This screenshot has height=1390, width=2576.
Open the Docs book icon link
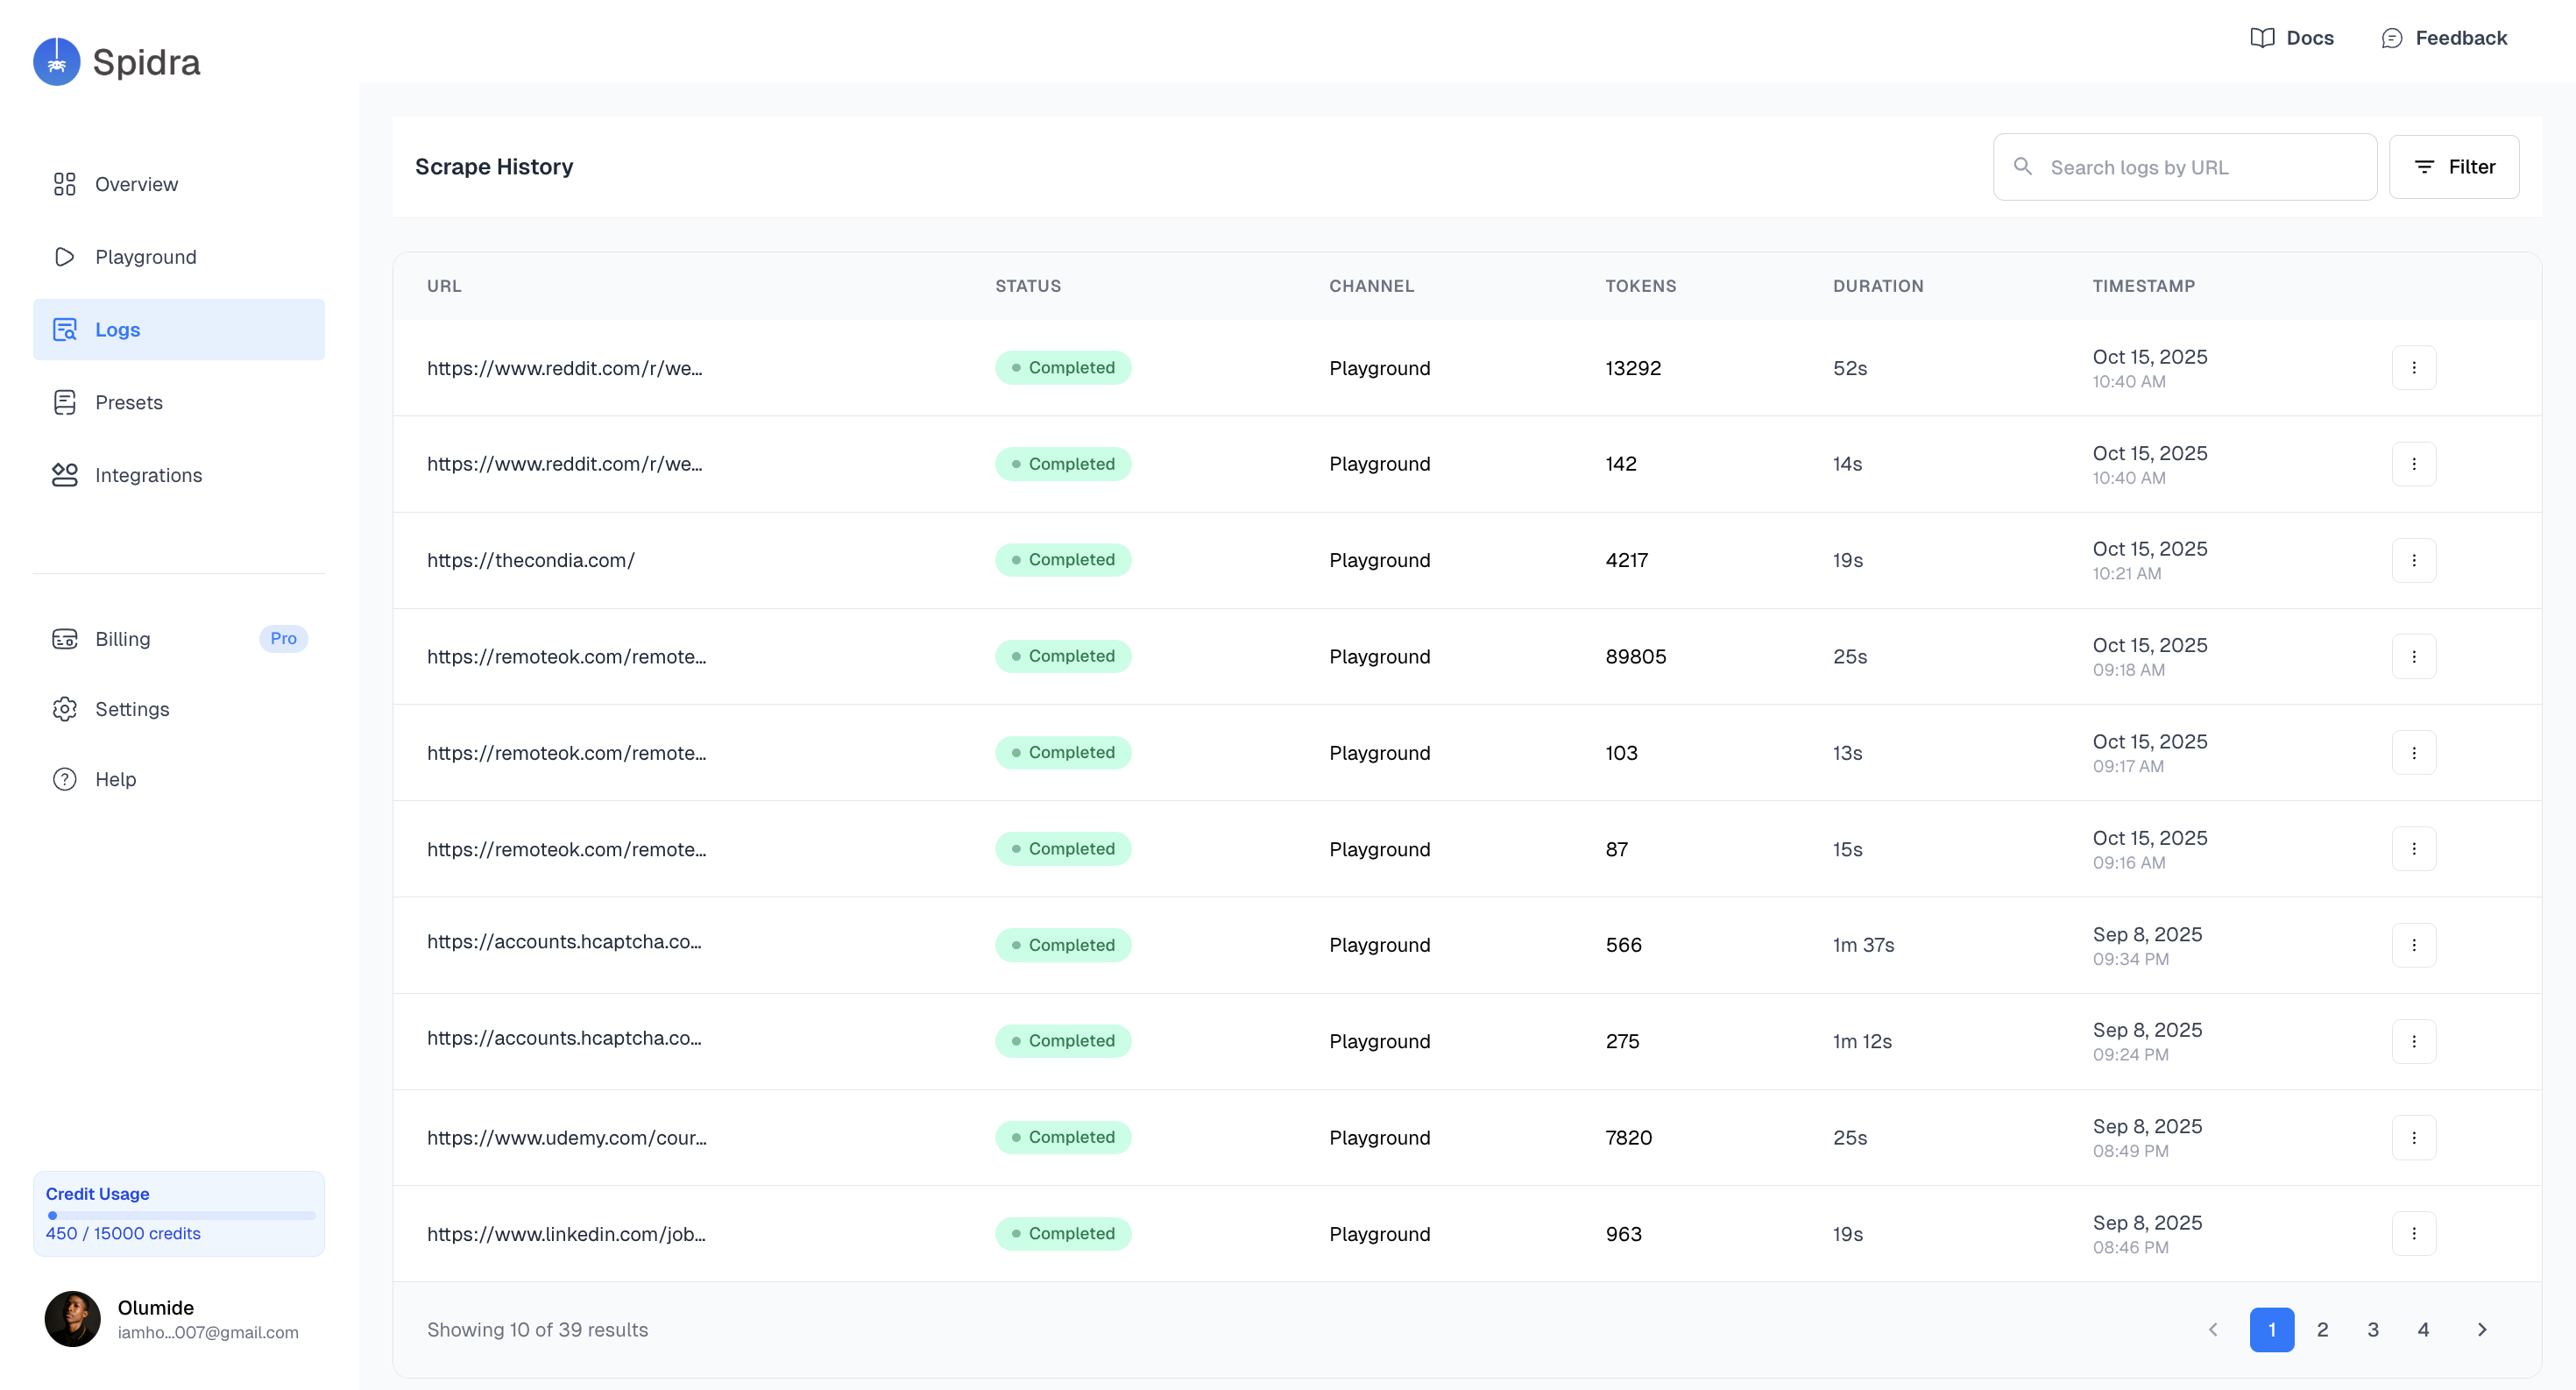[2262, 38]
